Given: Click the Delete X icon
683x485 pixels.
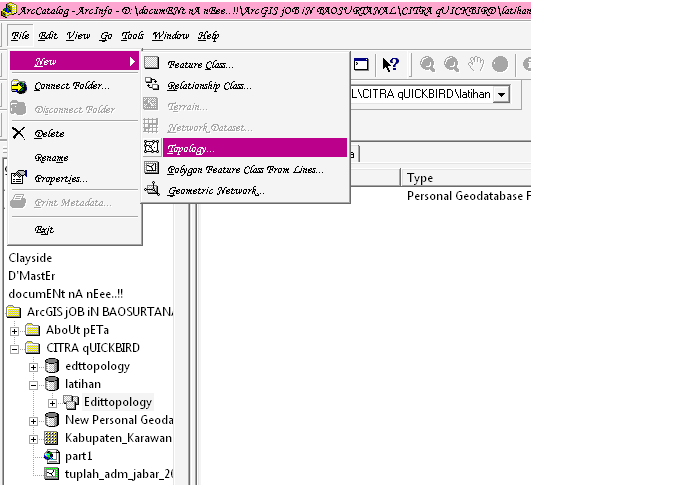Looking at the screenshot, I should pos(18,133).
